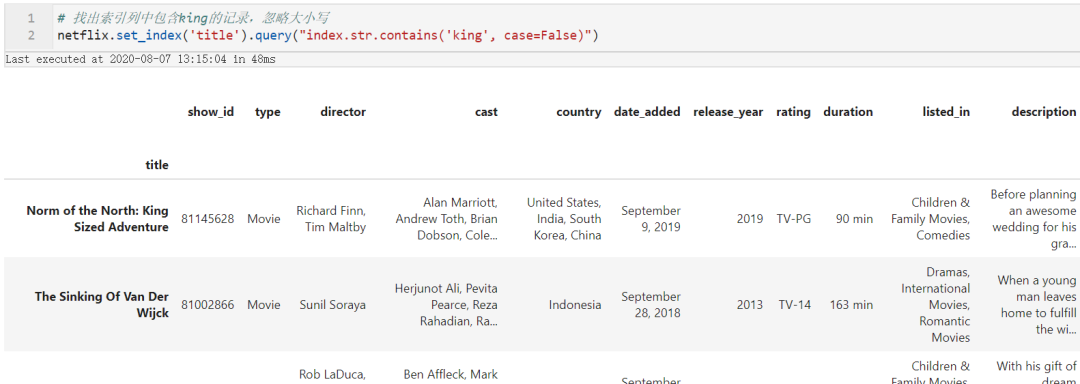Screen dimensions: 1080x384
Task: Click show_id 81002866 cell
Action: pyautogui.click(x=207, y=304)
